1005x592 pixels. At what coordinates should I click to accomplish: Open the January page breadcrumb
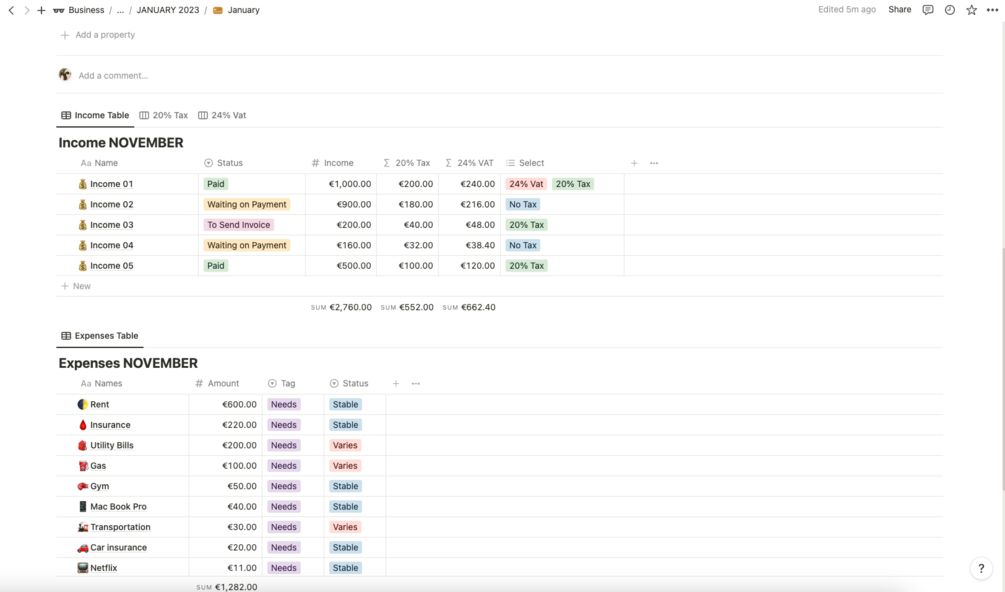pos(237,10)
